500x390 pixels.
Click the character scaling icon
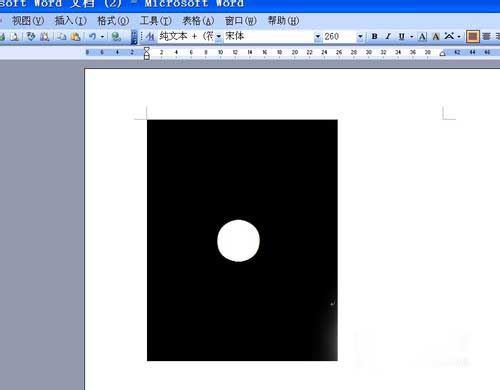point(449,36)
